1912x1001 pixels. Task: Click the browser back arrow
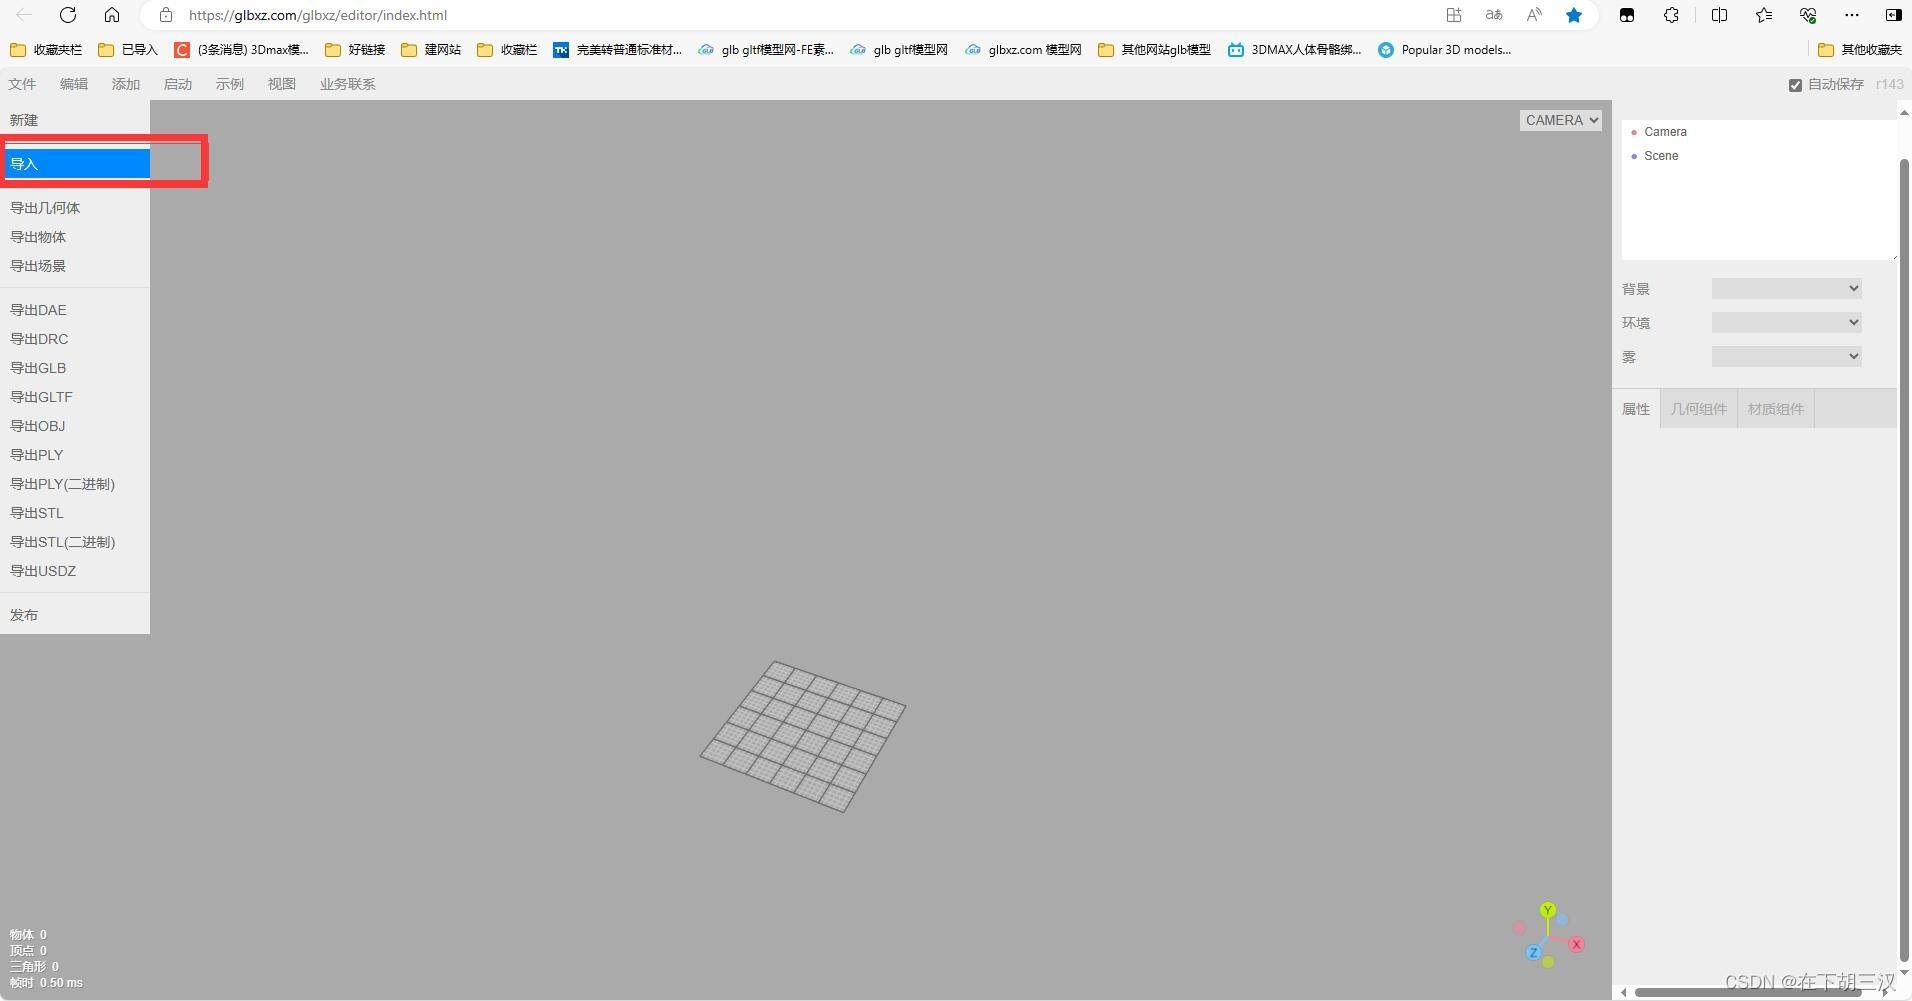(24, 15)
